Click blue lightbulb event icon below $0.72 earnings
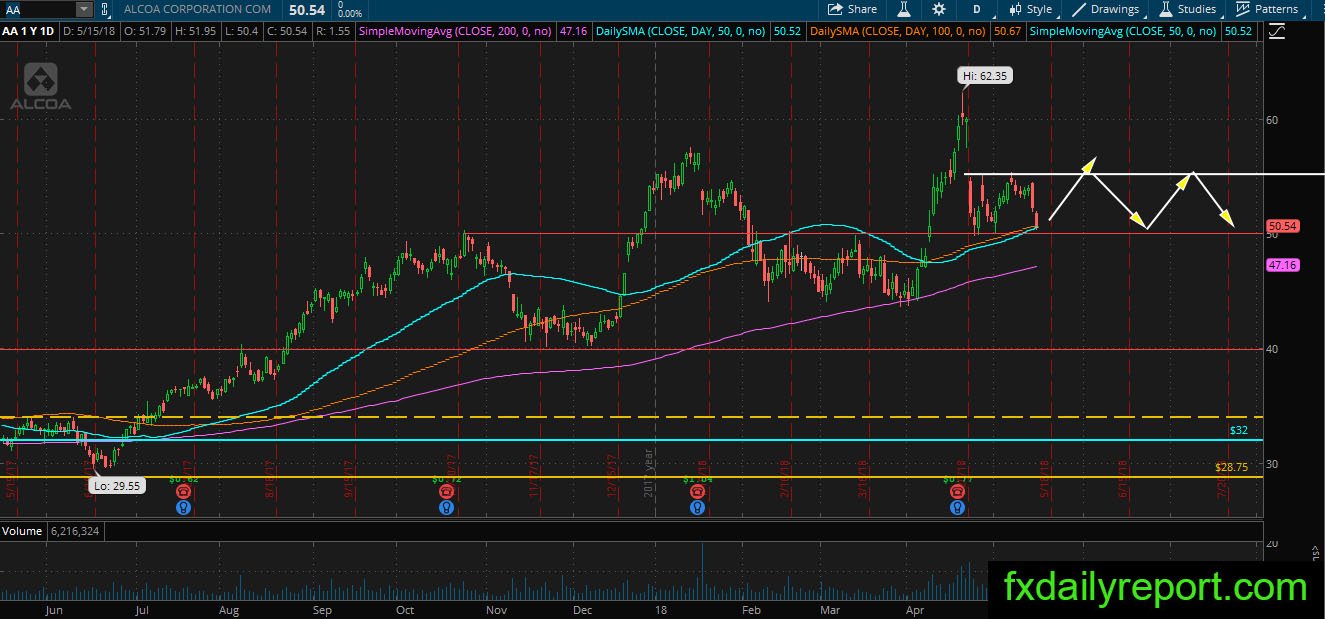Viewport: 1325px width, 619px height. [x=447, y=507]
